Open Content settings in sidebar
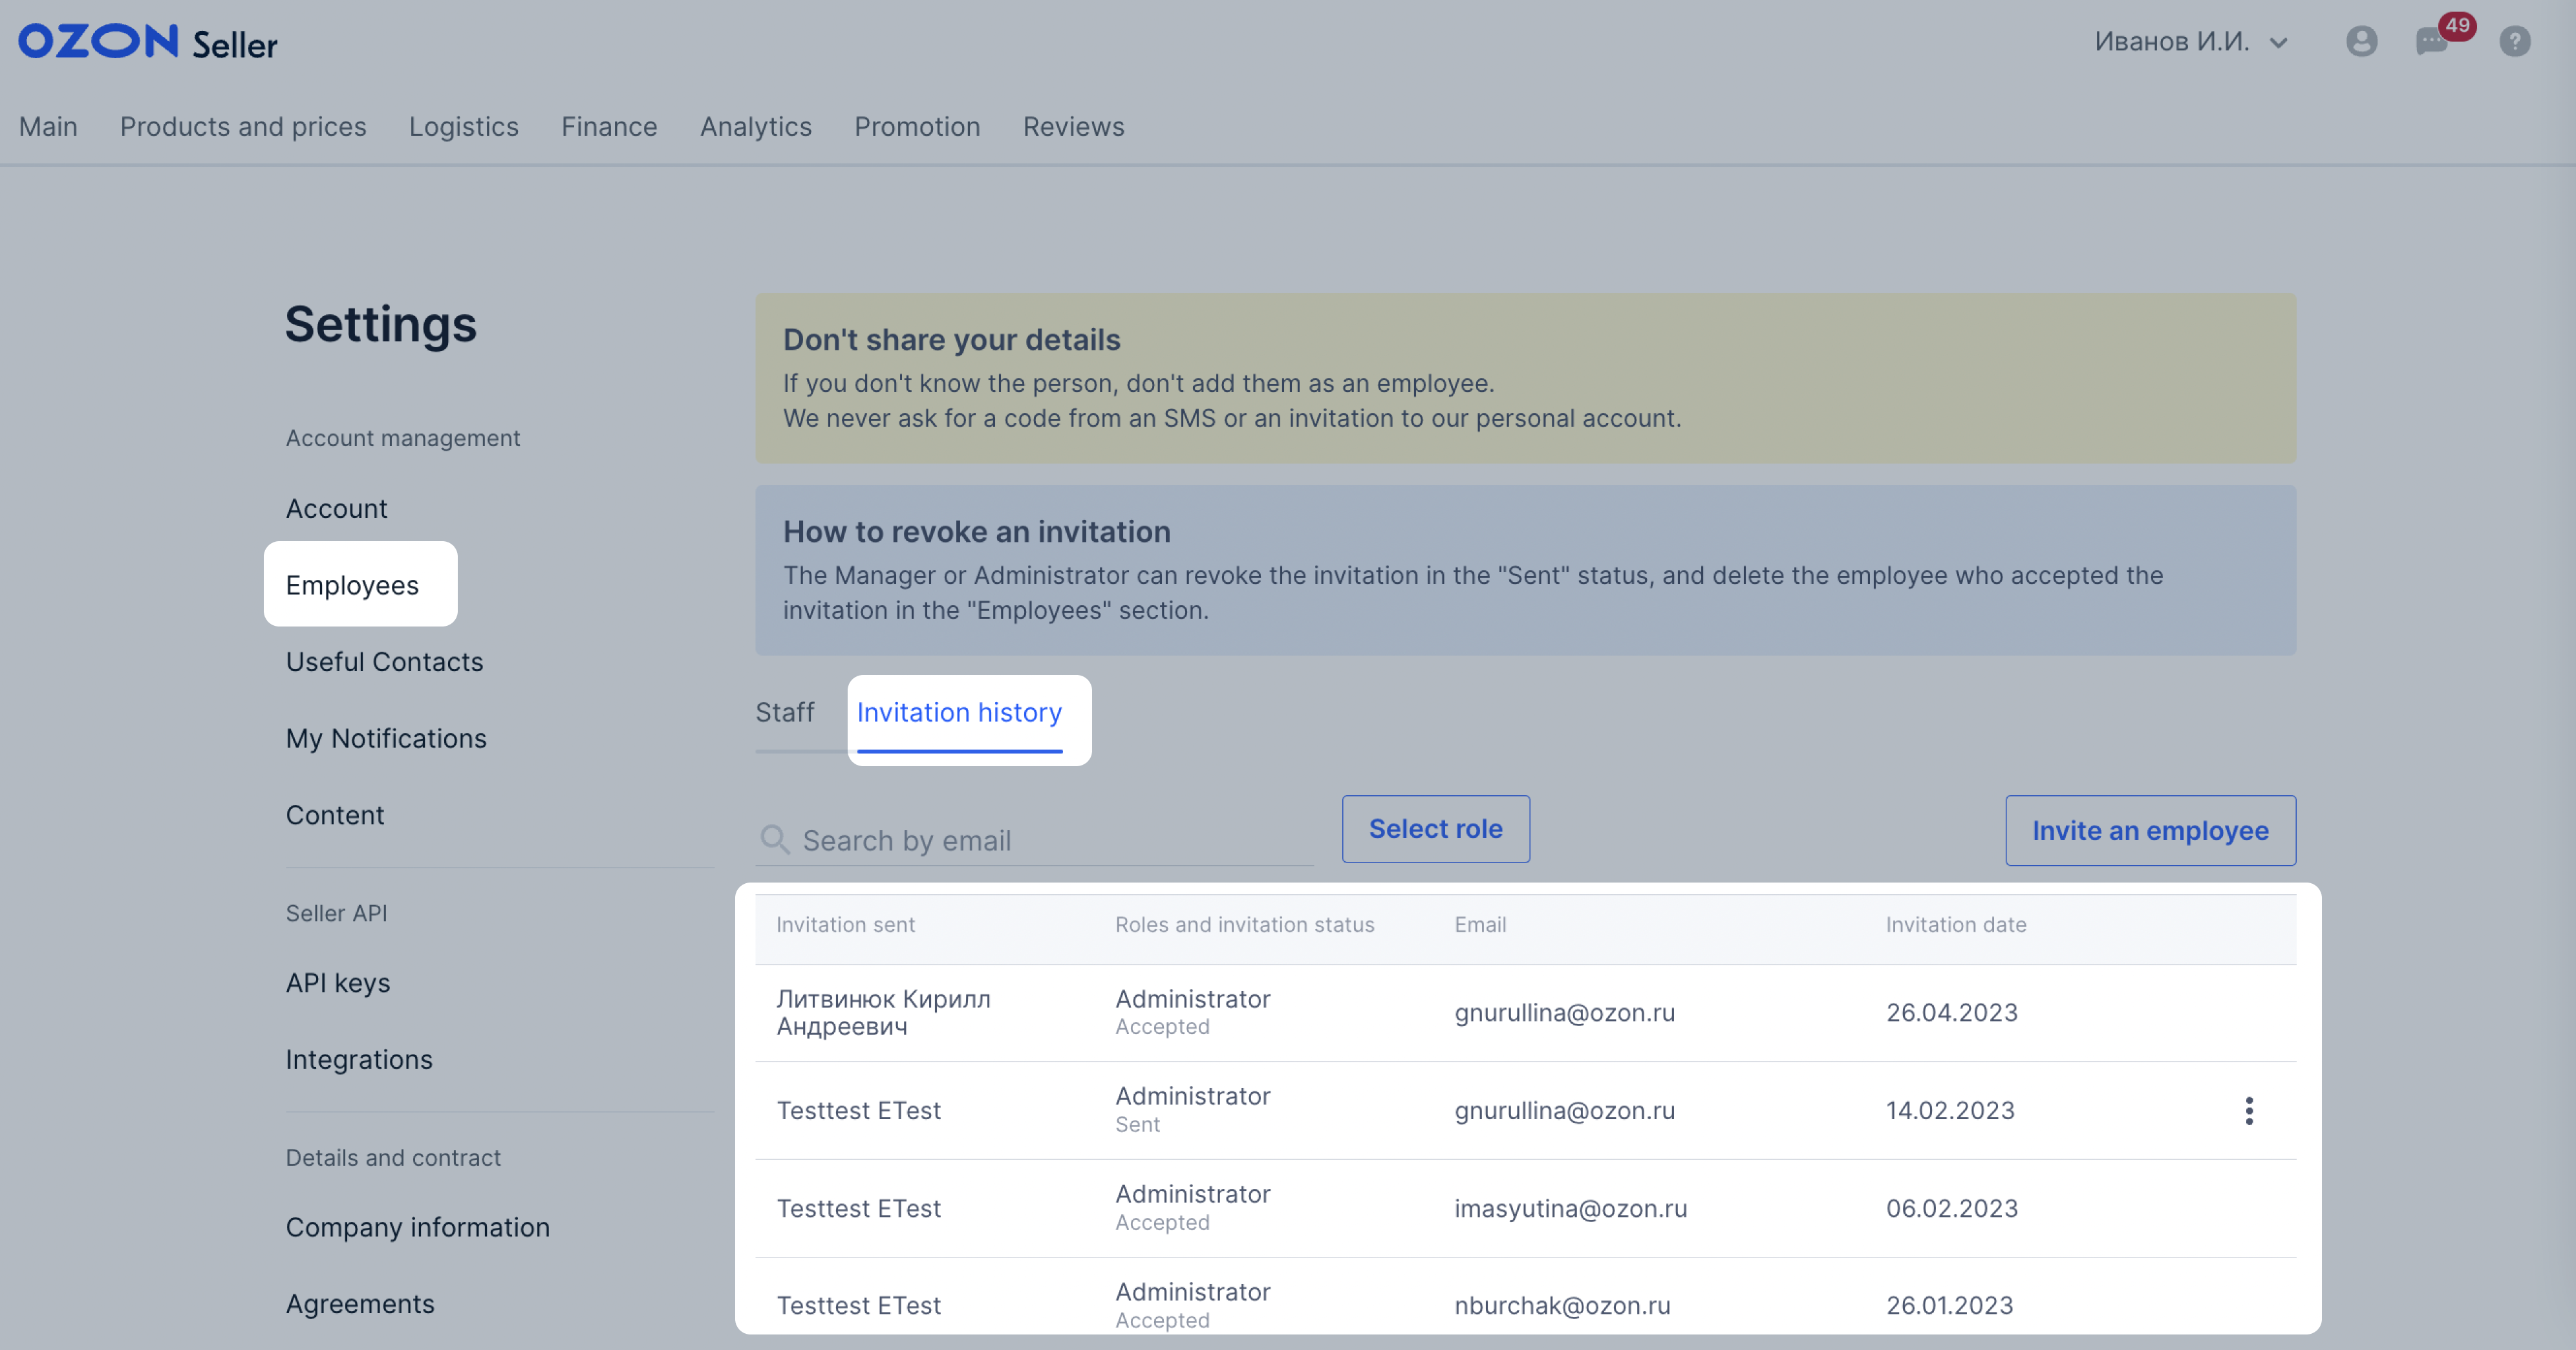Image resolution: width=2576 pixels, height=1350 pixels. pos(335,815)
